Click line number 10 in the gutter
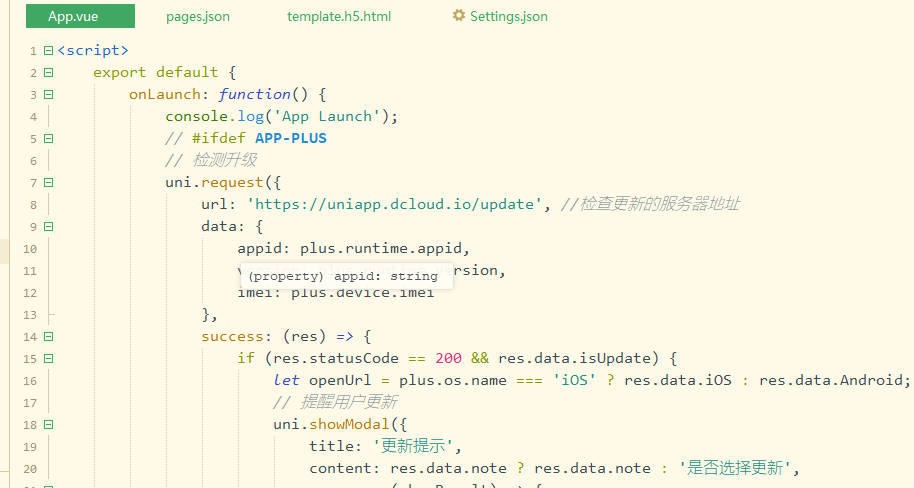Screen dimensions: 914x488 click(x=28, y=248)
